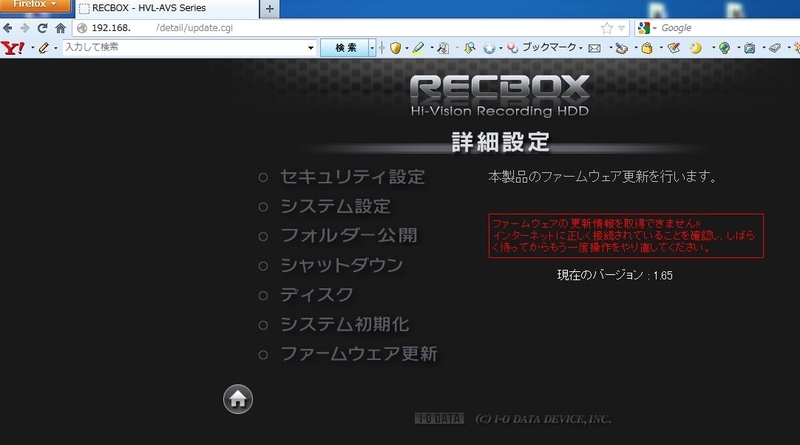Click the browser forward arrow

click(24, 28)
